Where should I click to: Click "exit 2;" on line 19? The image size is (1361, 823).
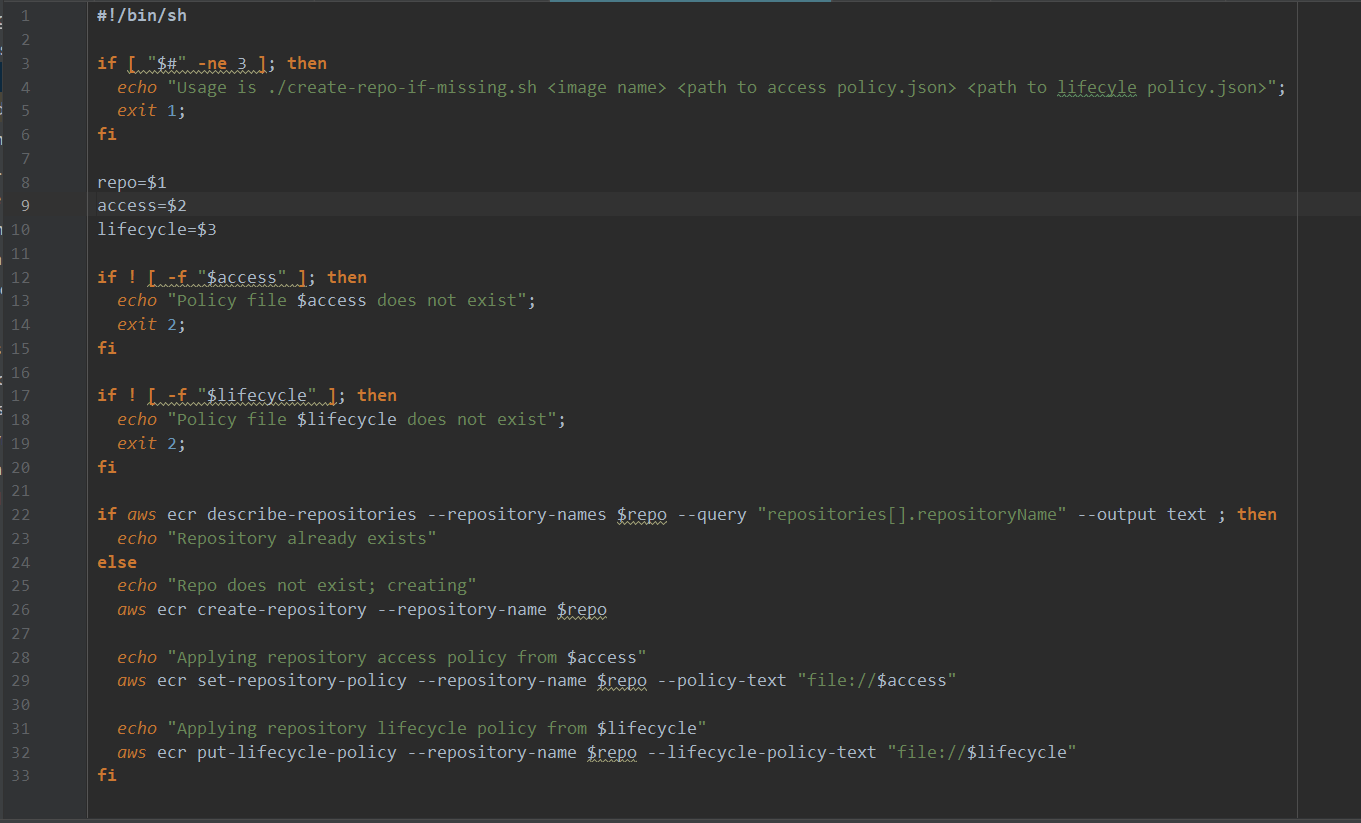pos(152,444)
